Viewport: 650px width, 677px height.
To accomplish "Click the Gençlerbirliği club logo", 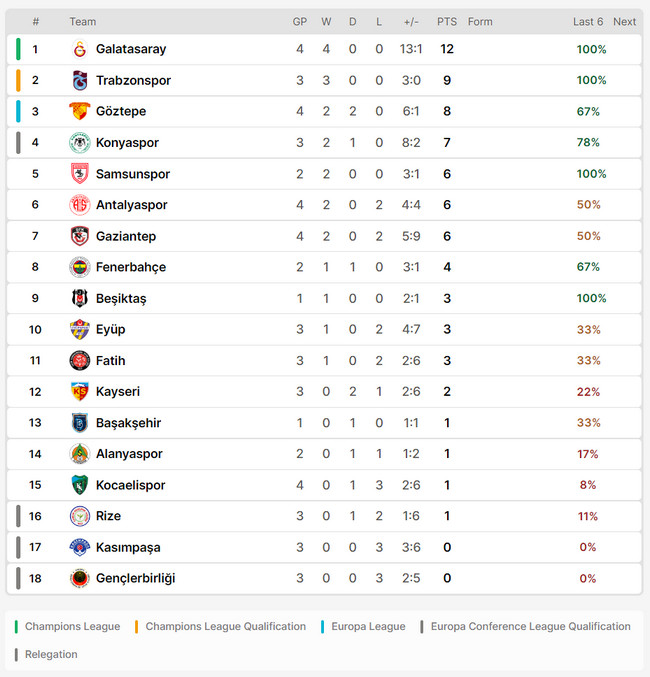I will tap(80, 578).
